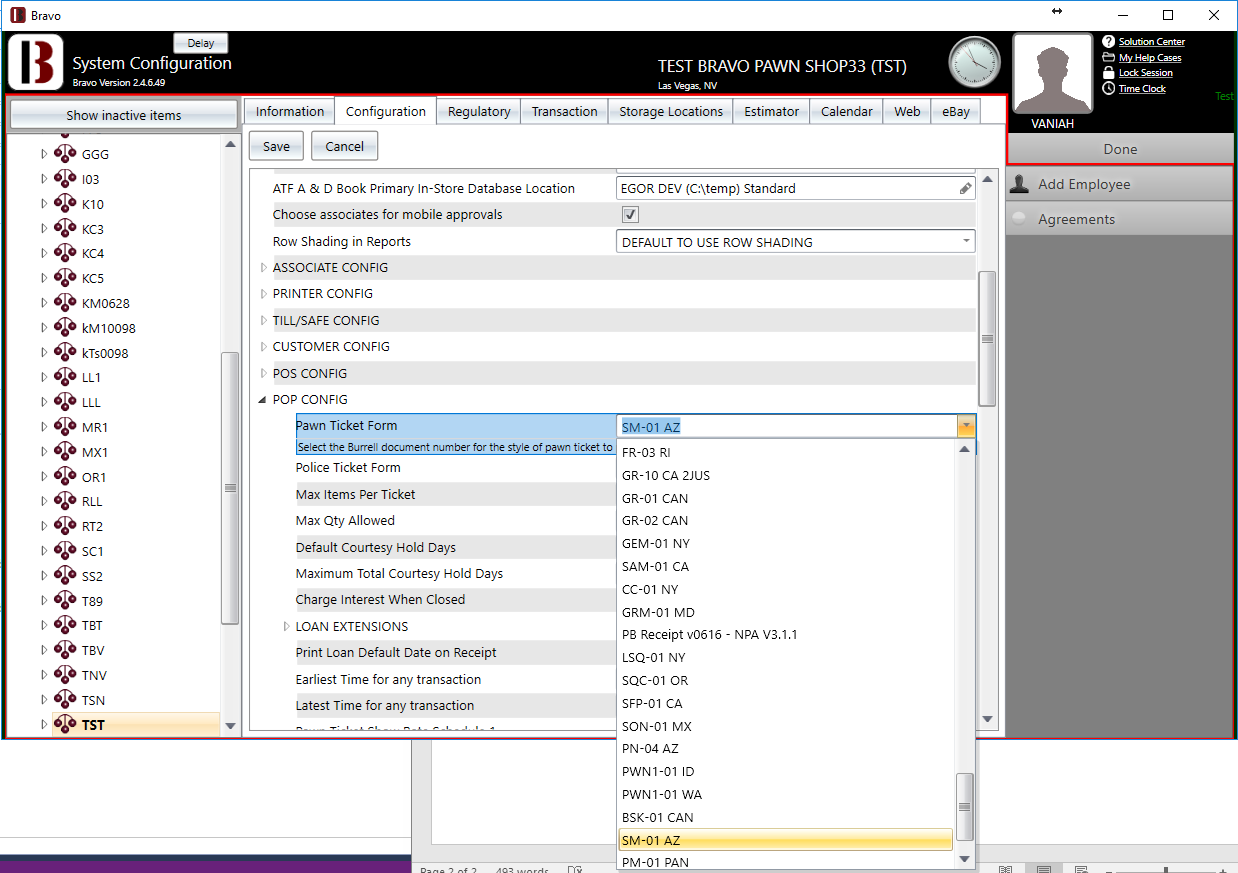Viewport: 1238px width, 873px height.
Task: Expand CUSTOMER CONFIG section
Action: 264,347
